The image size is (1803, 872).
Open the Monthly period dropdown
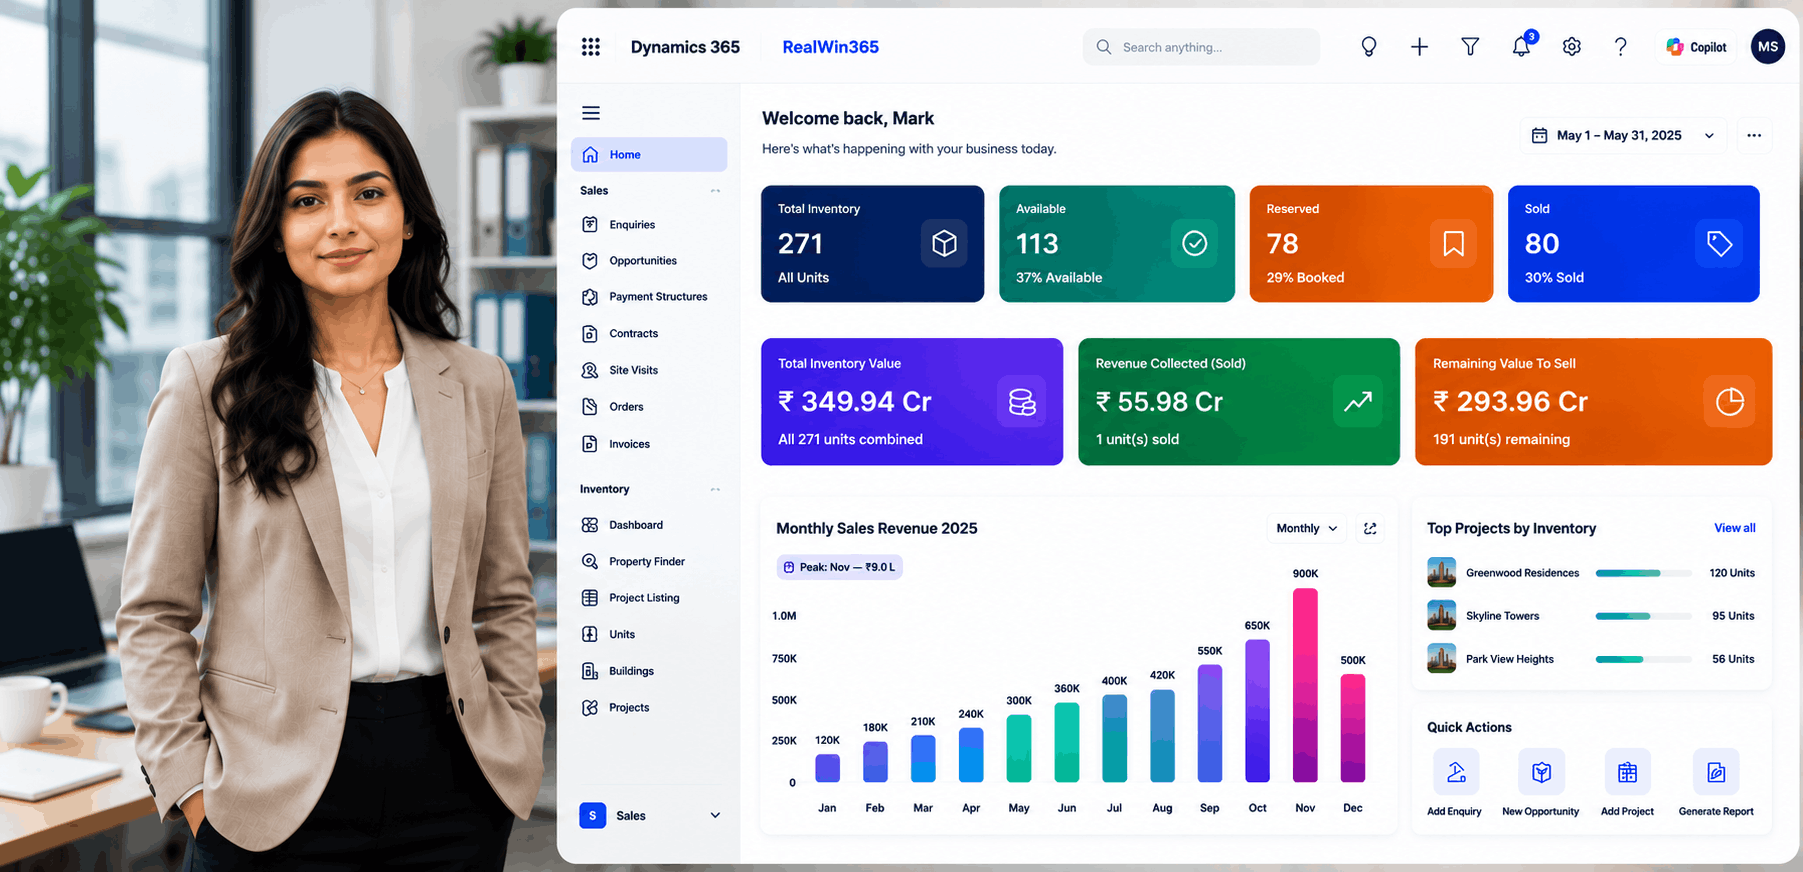coord(1306,528)
